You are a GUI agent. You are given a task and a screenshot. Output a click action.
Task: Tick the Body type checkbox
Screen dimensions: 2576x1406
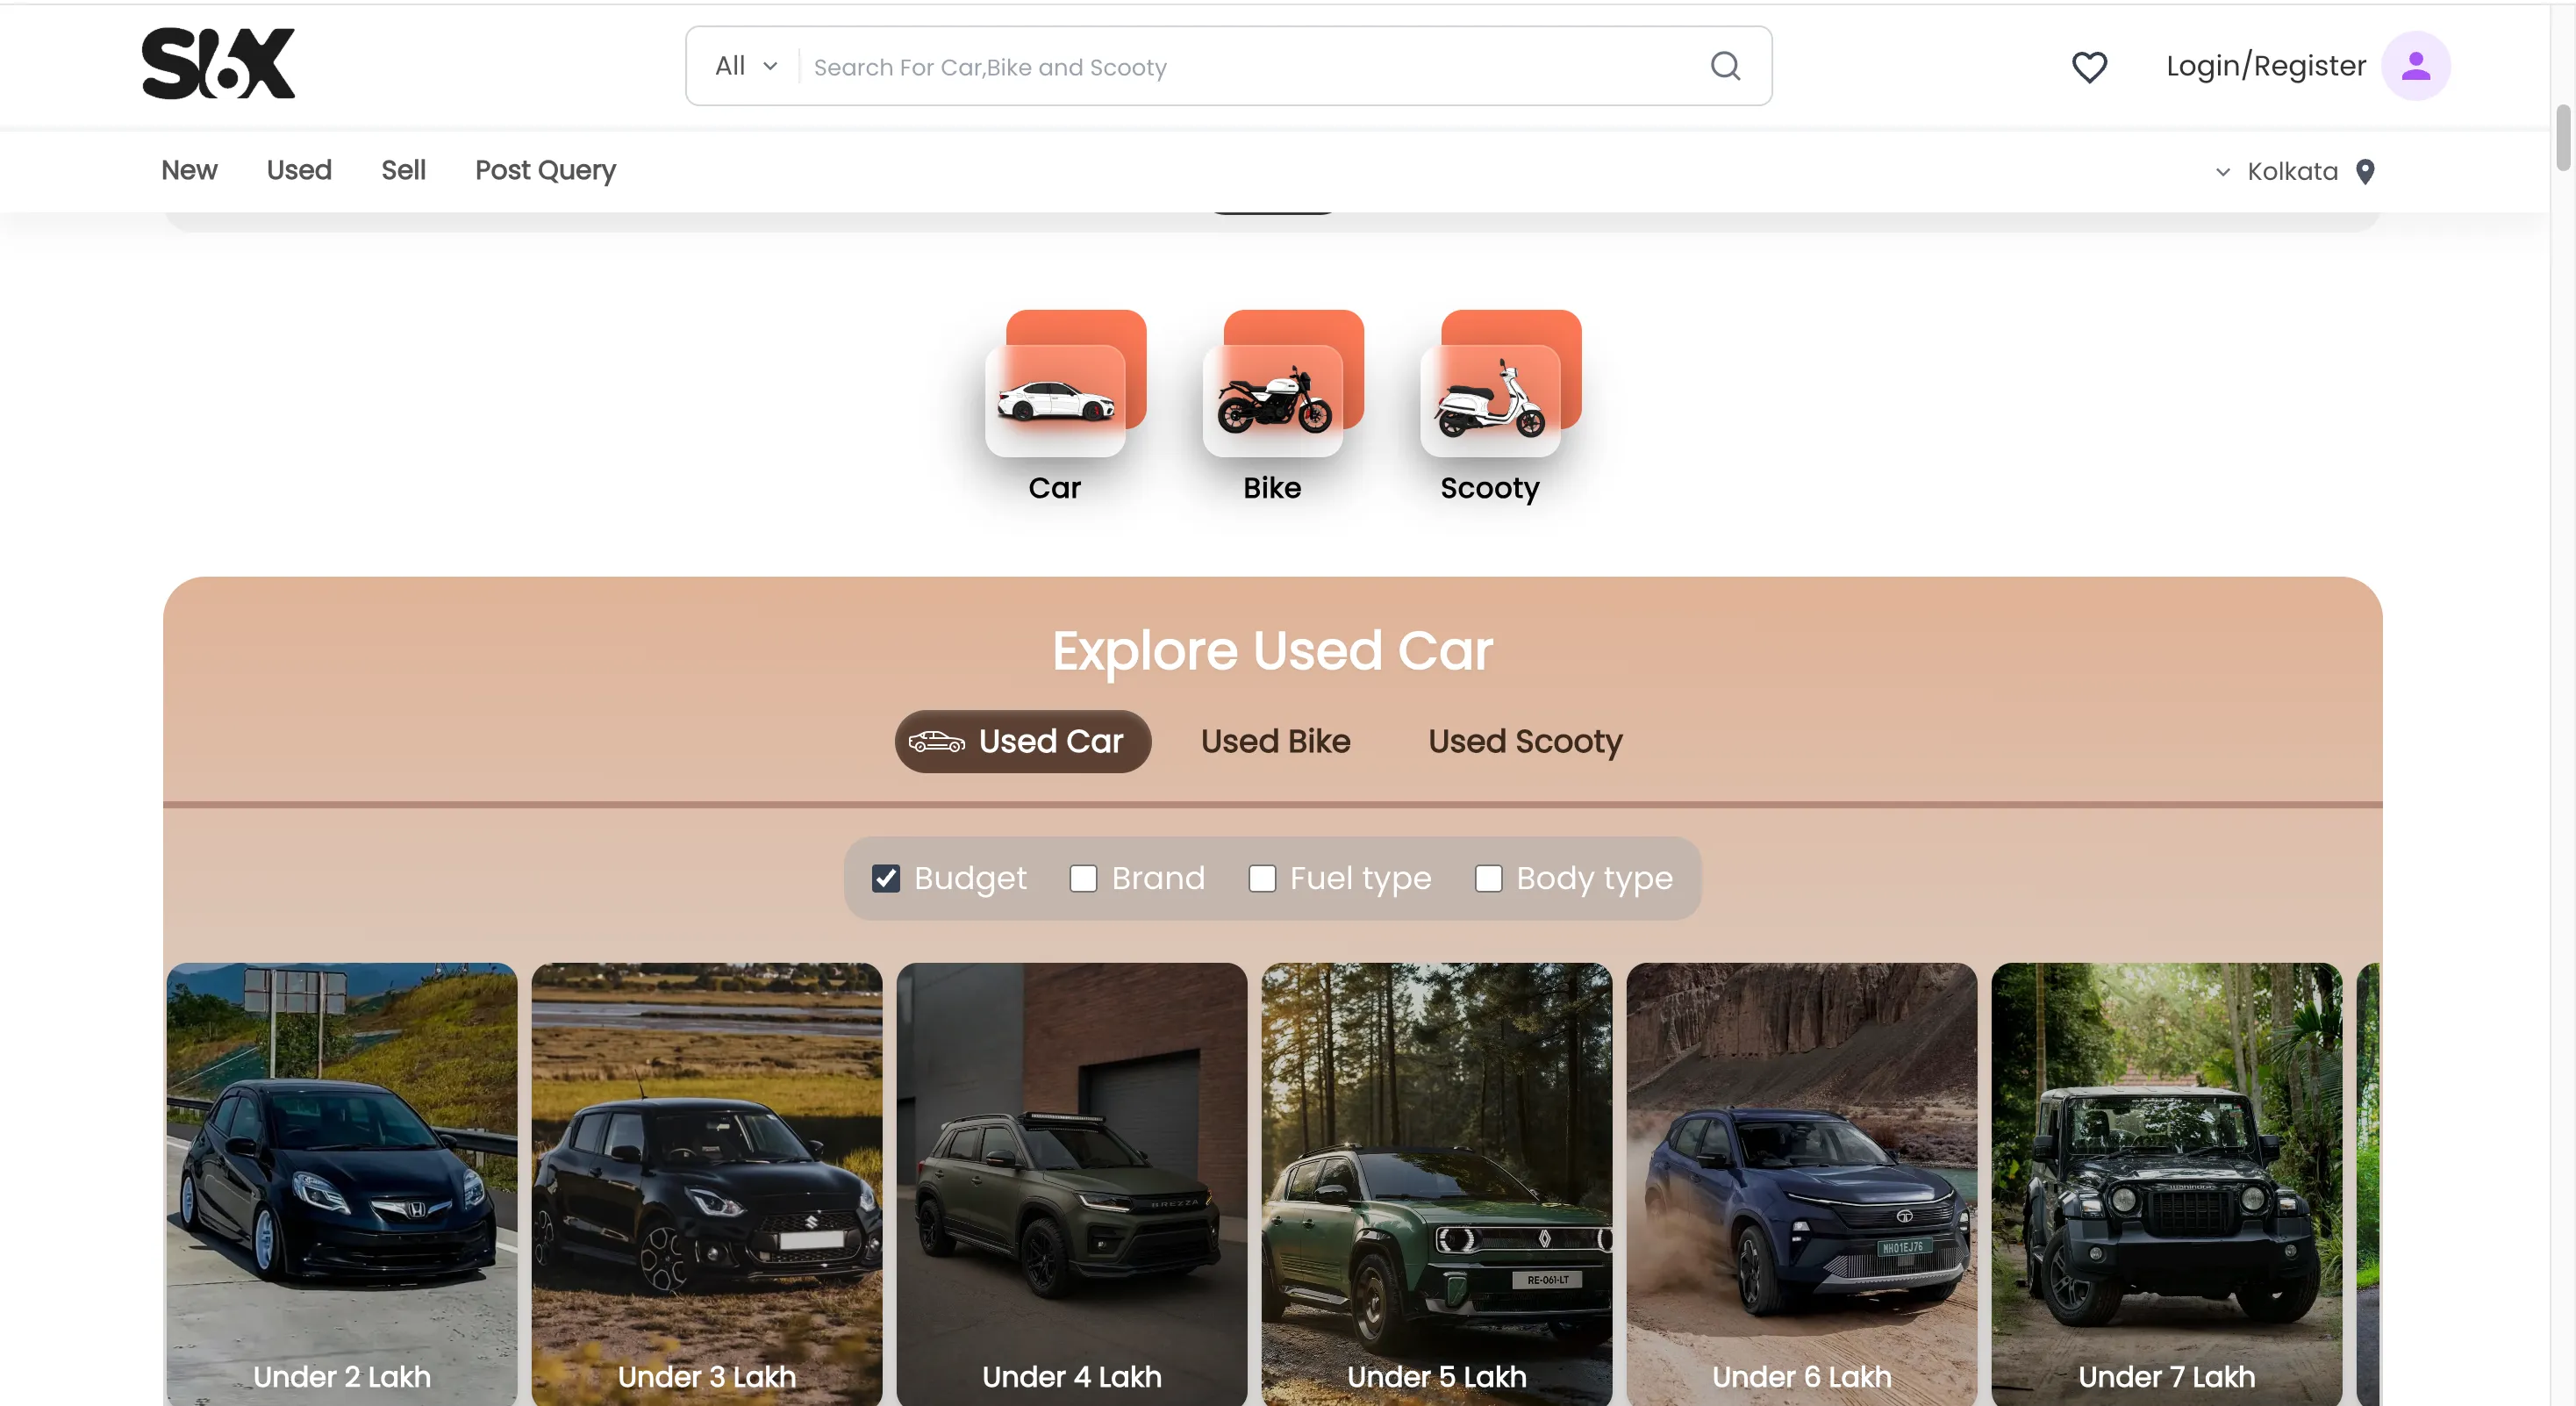click(x=1488, y=878)
